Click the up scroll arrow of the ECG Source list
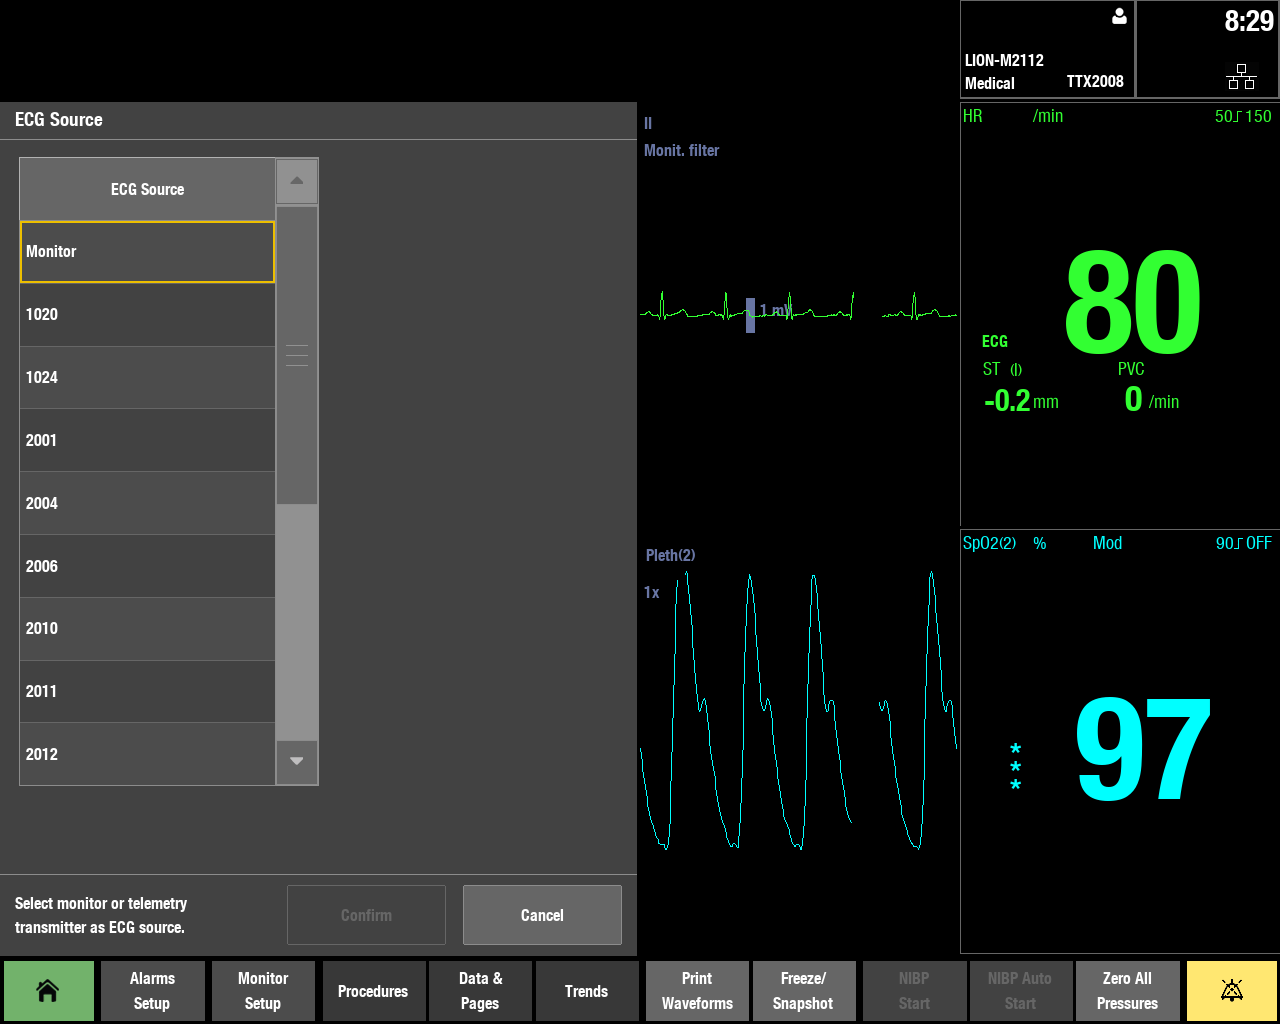Viewport: 1280px width, 1024px height. 296,180
